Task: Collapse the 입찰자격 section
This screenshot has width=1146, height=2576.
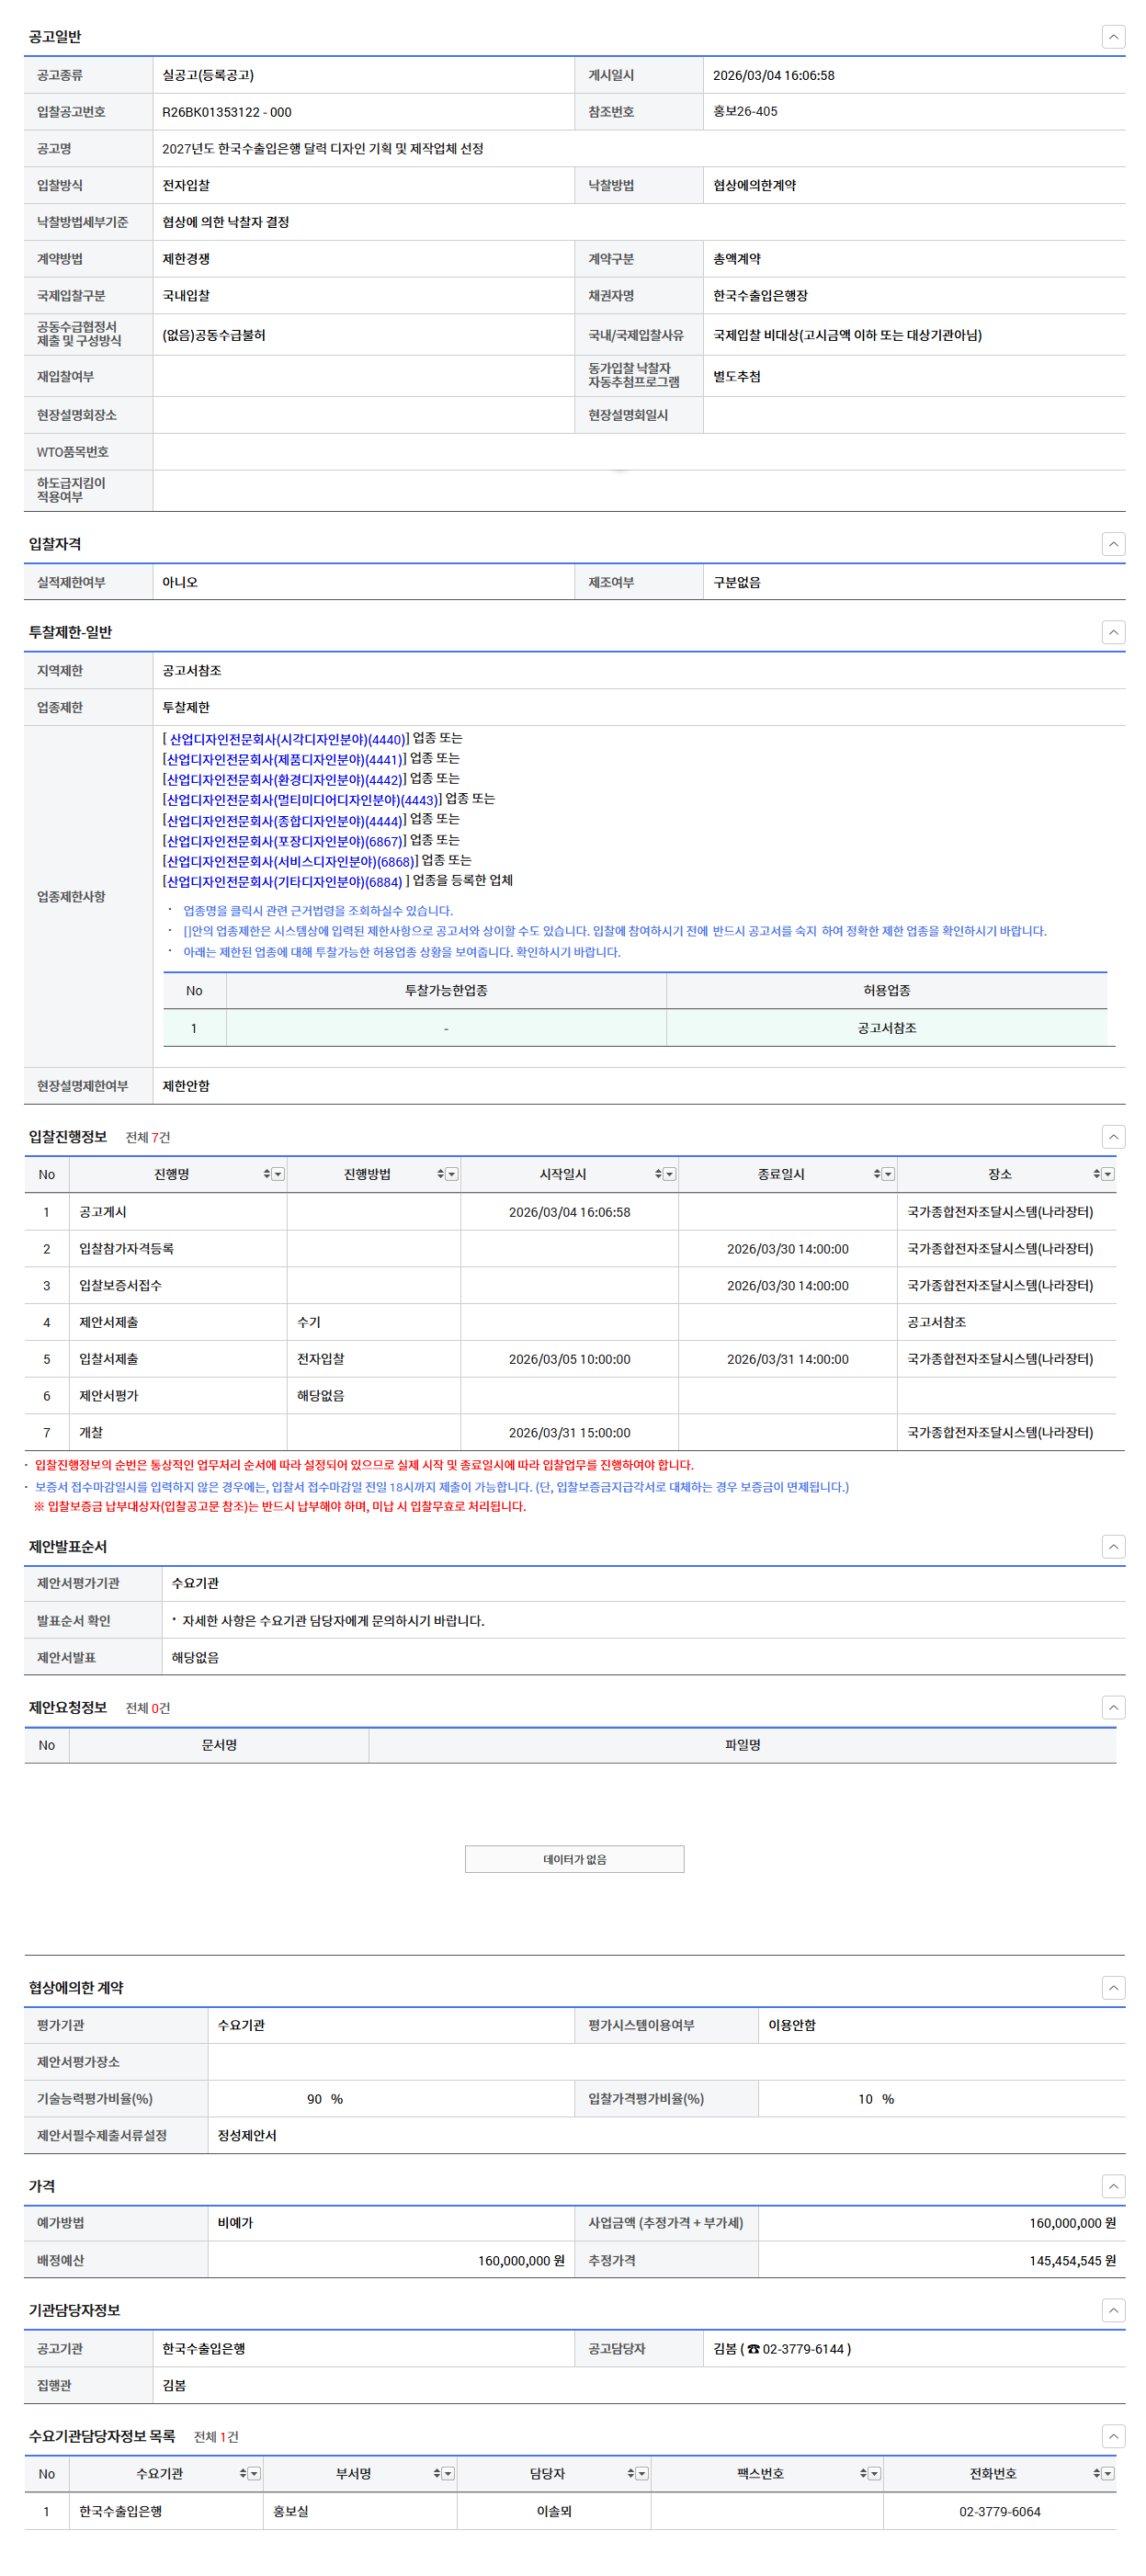Action: tap(1112, 544)
